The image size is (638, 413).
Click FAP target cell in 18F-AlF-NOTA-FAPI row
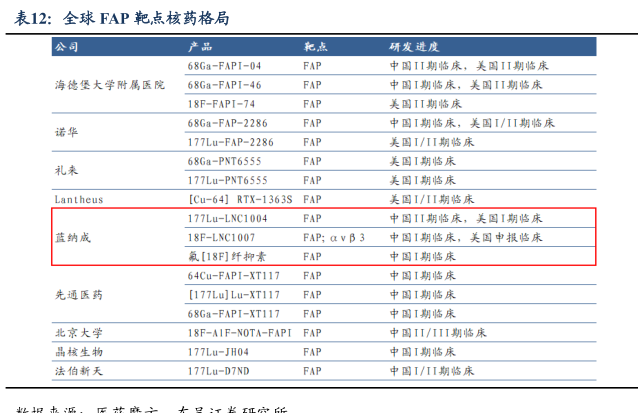click(x=312, y=333)
